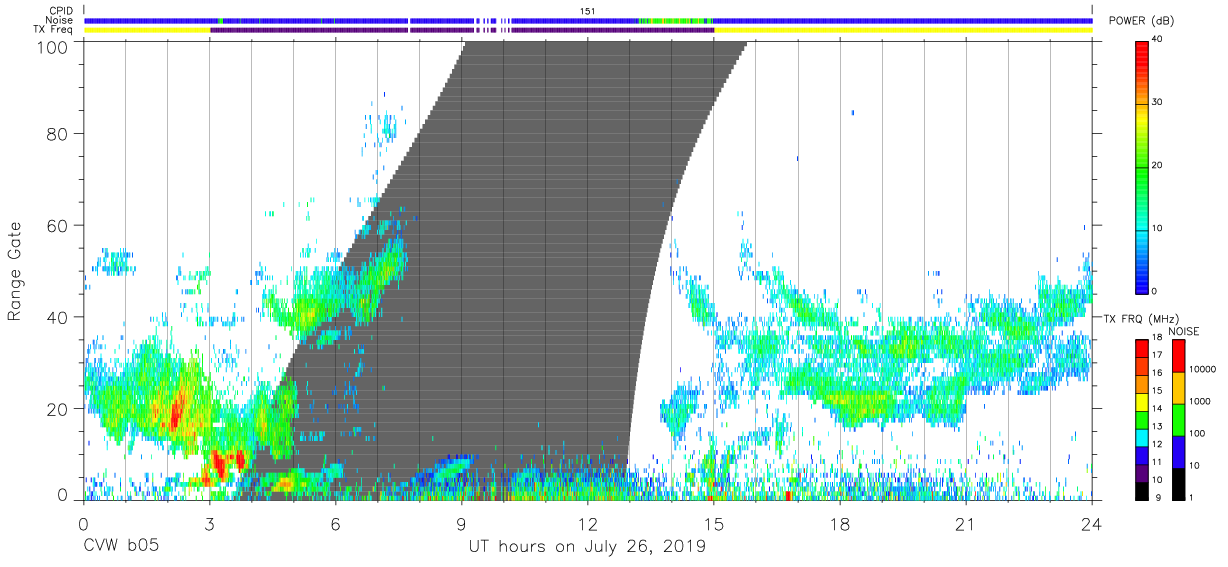Click the black segment of NOISE colorbar
Image resolution: width=1228 pixels, height=567 pixels.
tap(1179, 483)
